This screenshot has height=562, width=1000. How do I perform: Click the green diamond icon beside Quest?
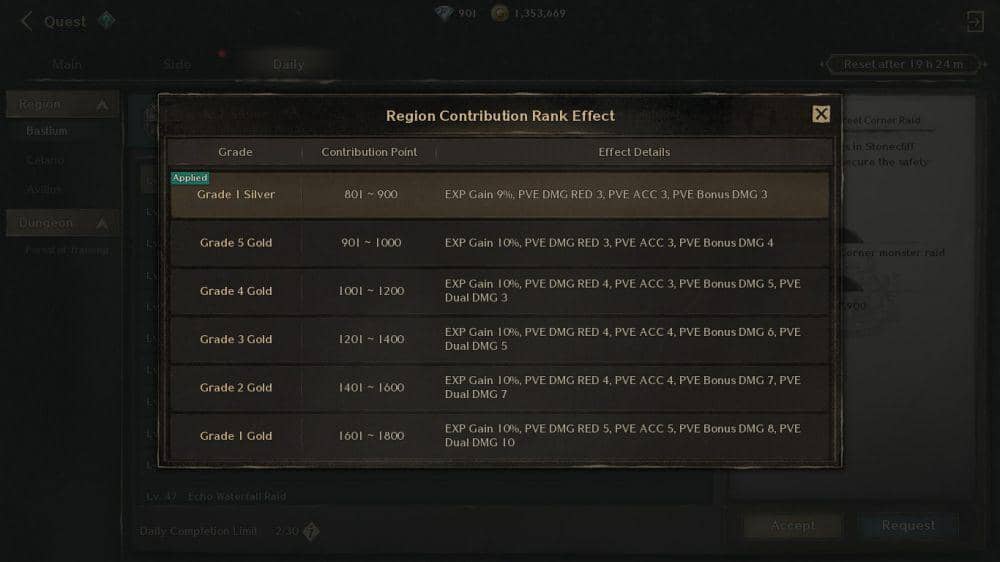[x=106, y=21]
